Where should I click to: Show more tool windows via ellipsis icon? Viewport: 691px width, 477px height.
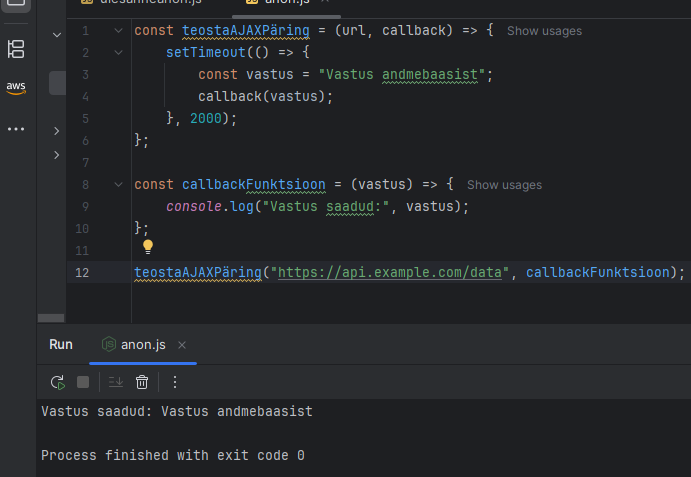pyautogui.click(x=16, y=129)
